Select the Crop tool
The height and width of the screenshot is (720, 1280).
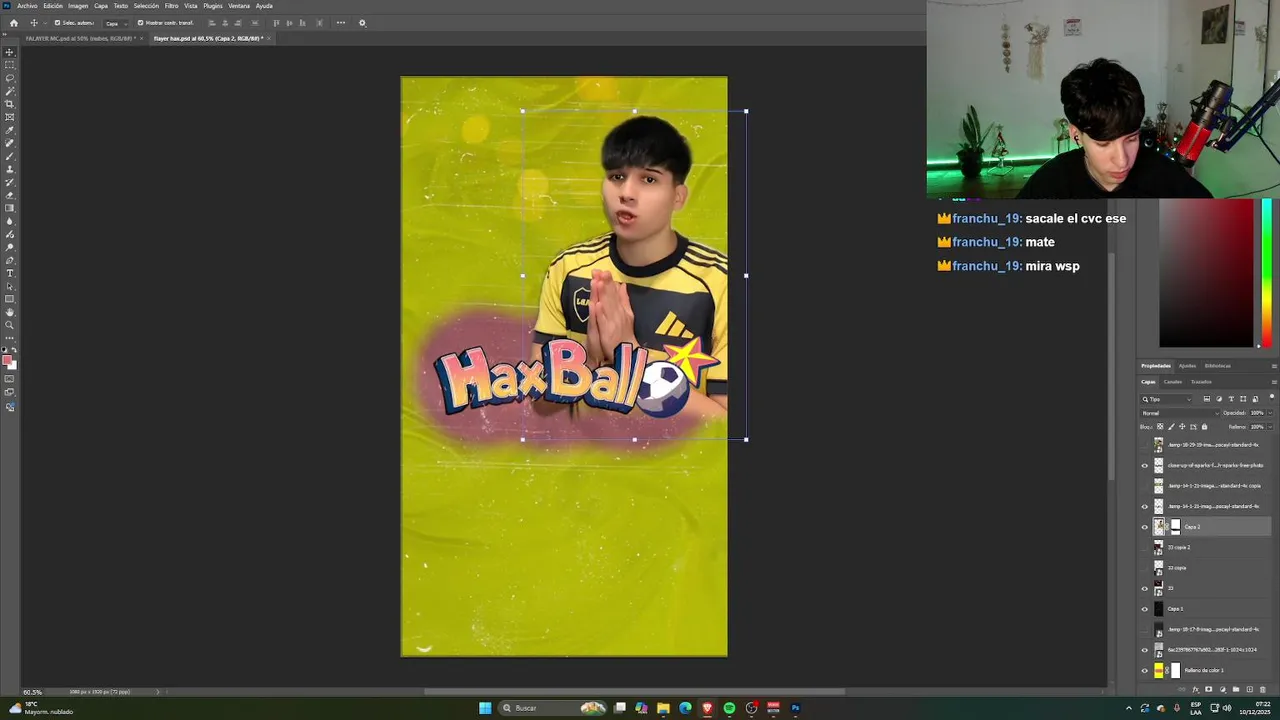(x=10, y=104)
